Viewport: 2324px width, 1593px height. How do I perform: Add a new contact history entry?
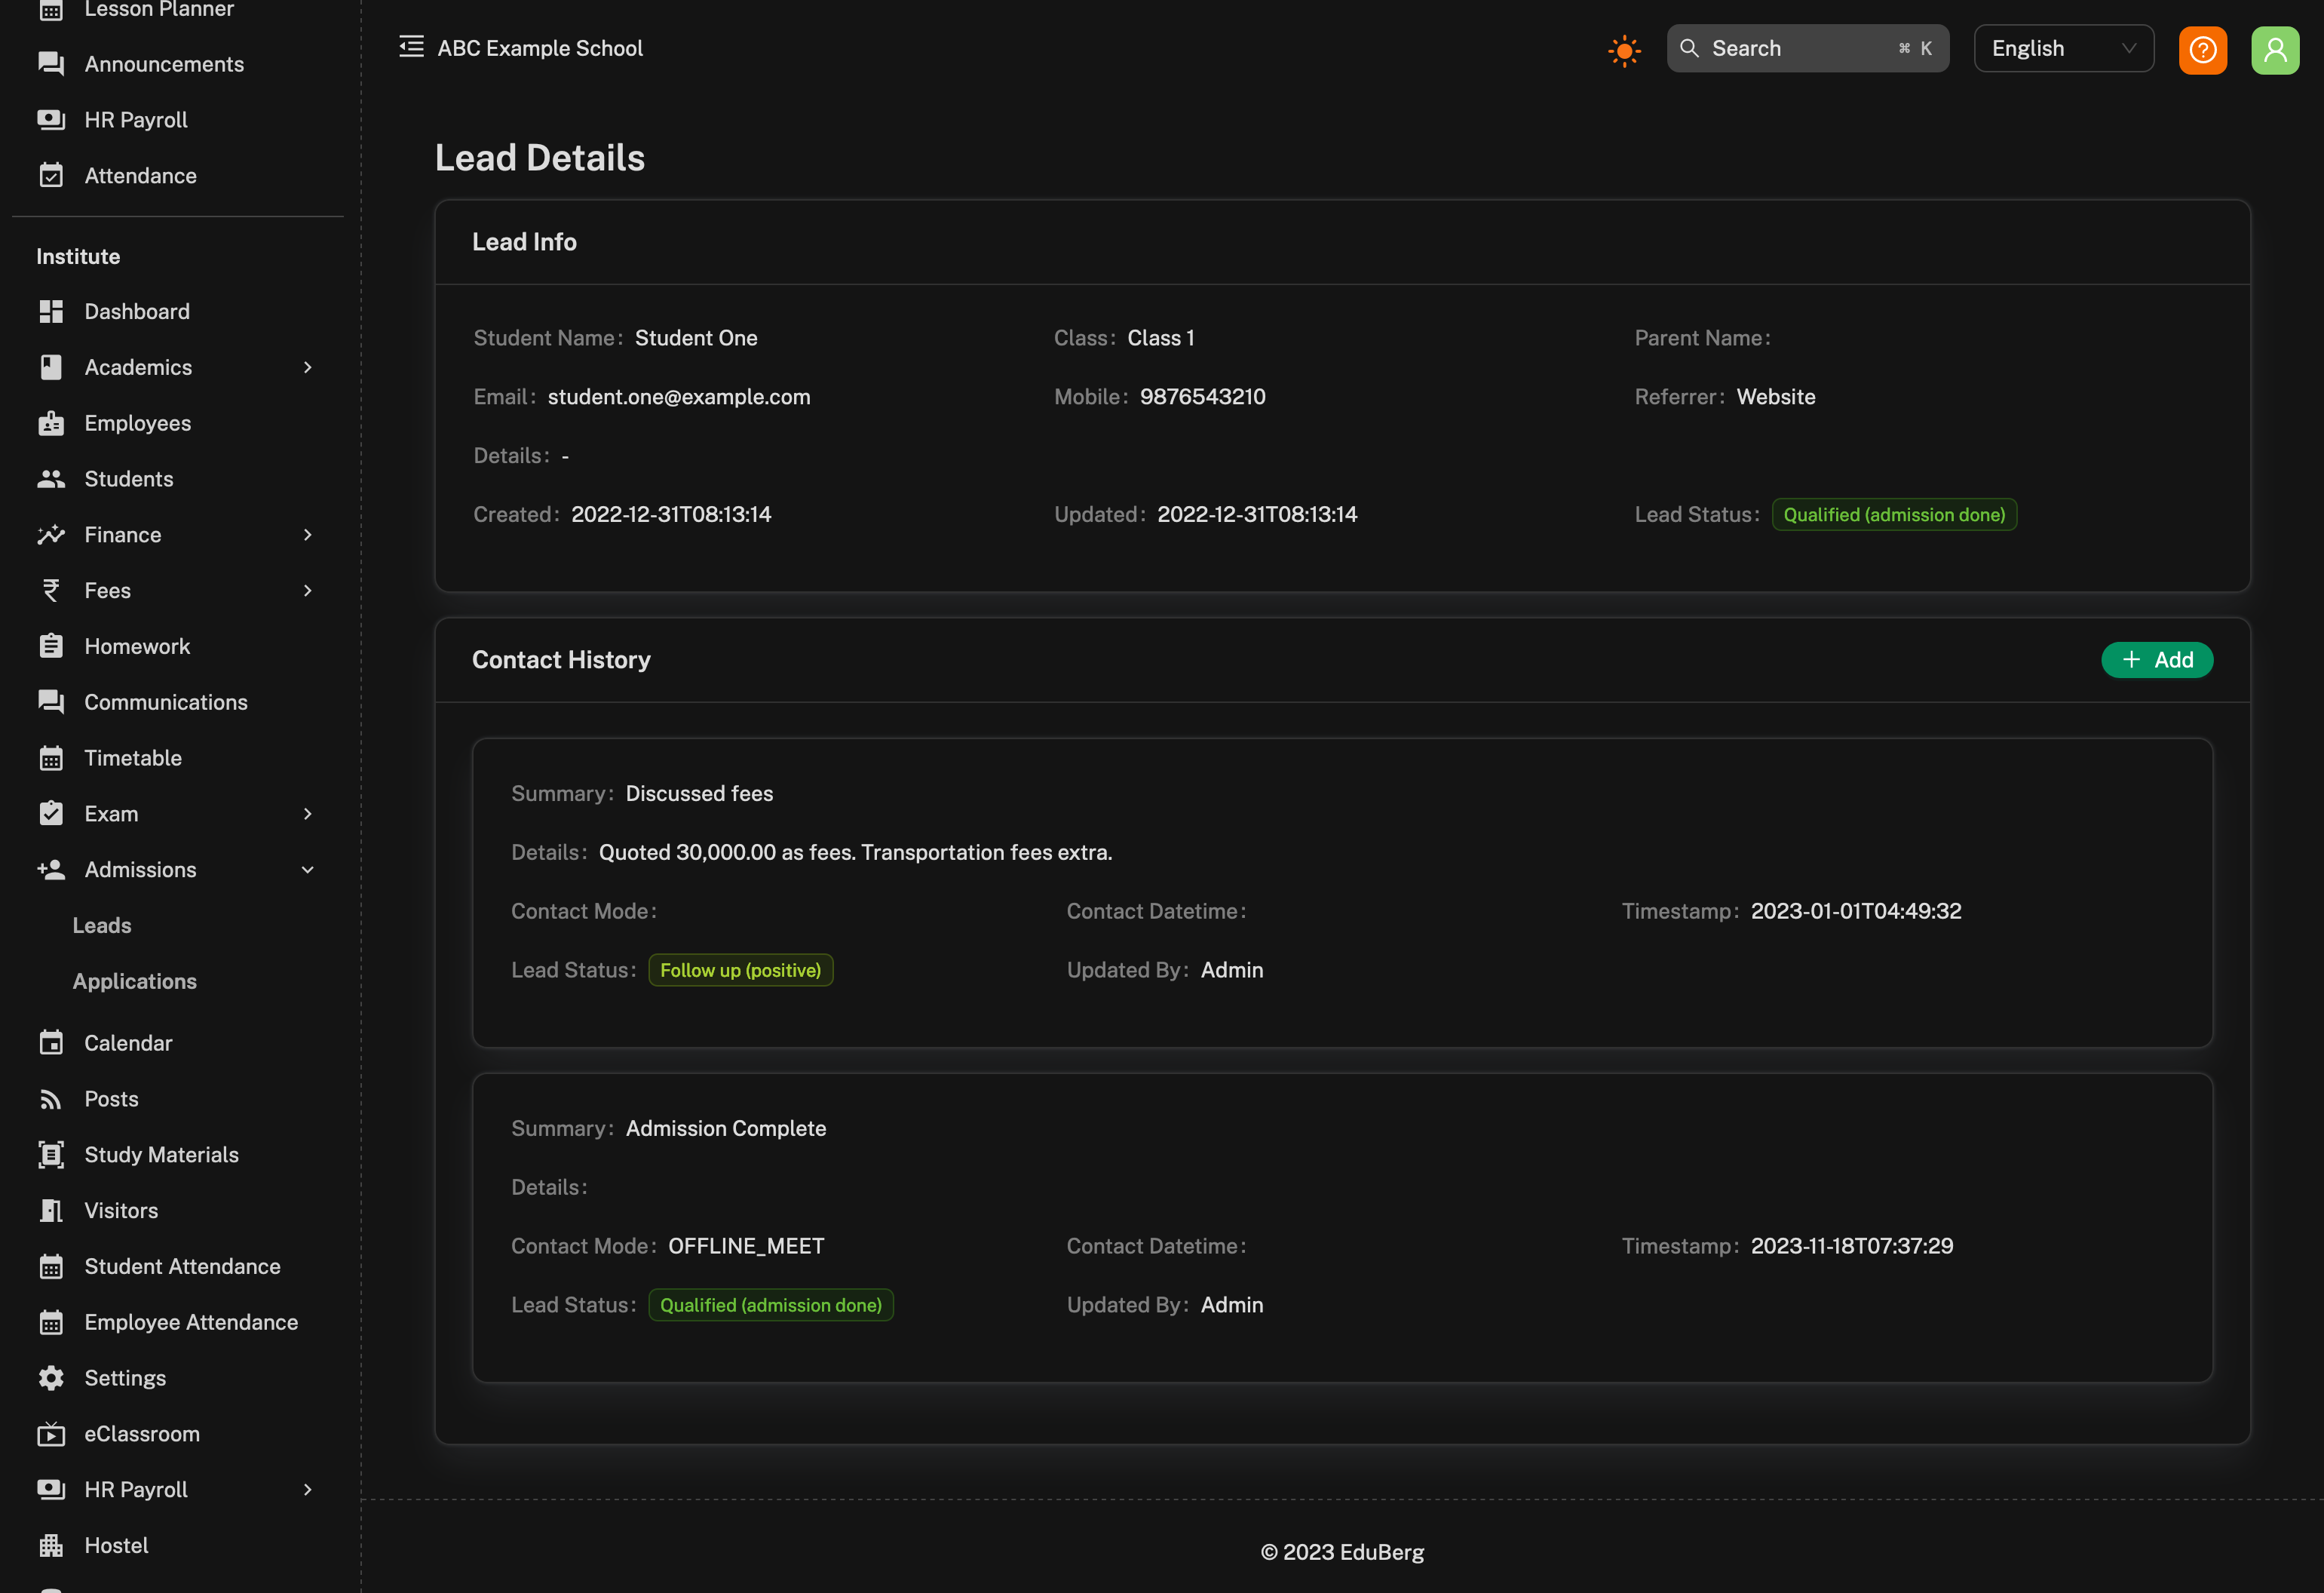point(2157,660)
